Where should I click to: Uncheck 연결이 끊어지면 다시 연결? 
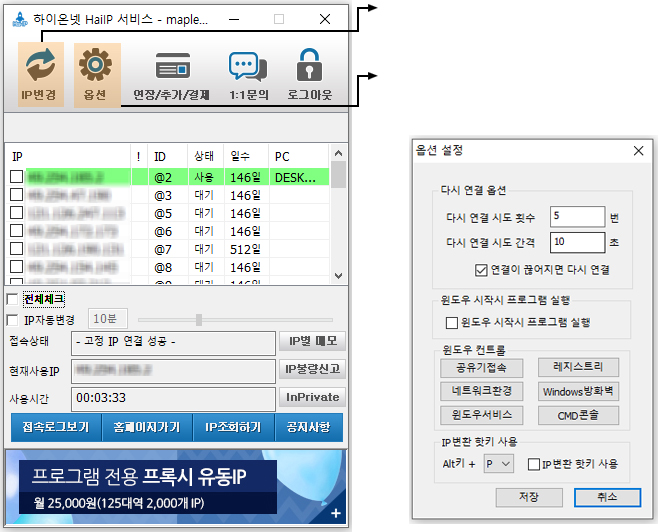click(x=481, y=270)
